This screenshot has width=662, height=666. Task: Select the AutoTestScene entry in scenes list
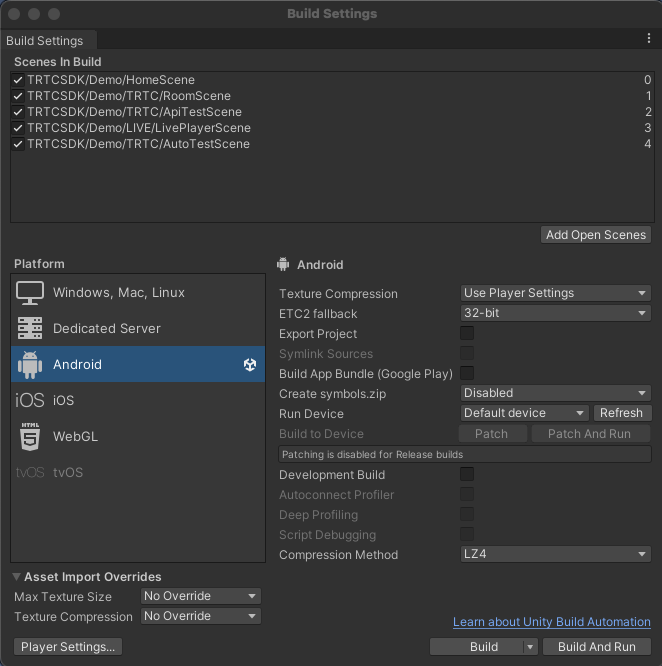click(x=138, y=144)
